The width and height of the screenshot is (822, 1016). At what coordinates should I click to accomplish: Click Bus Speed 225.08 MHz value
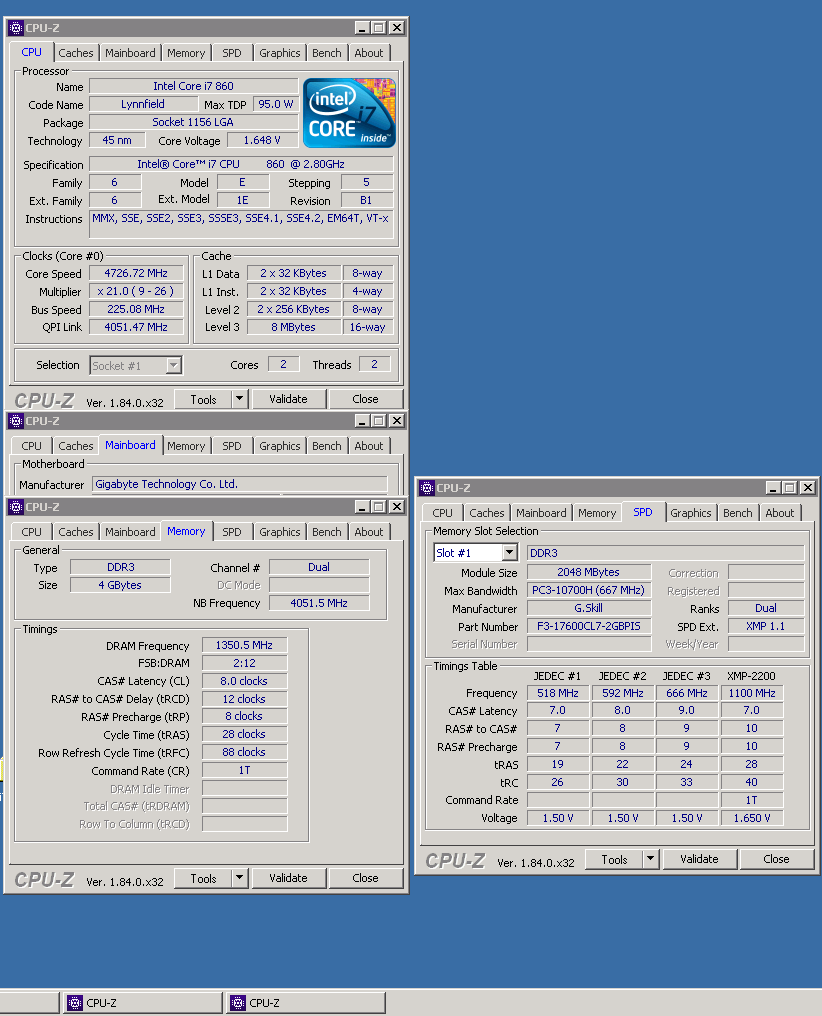pos(136,310)
